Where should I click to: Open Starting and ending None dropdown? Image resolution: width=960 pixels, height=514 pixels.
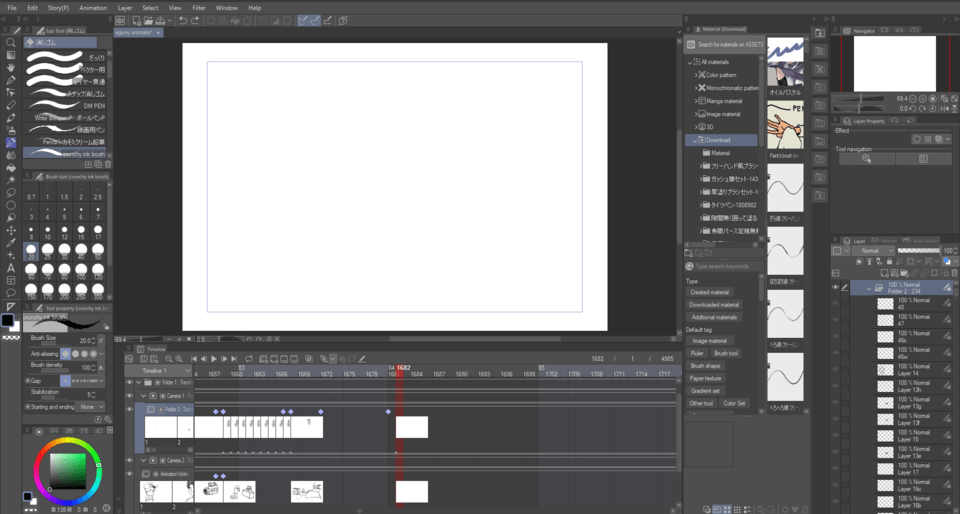pyautogui.click(x=91, y=406)
